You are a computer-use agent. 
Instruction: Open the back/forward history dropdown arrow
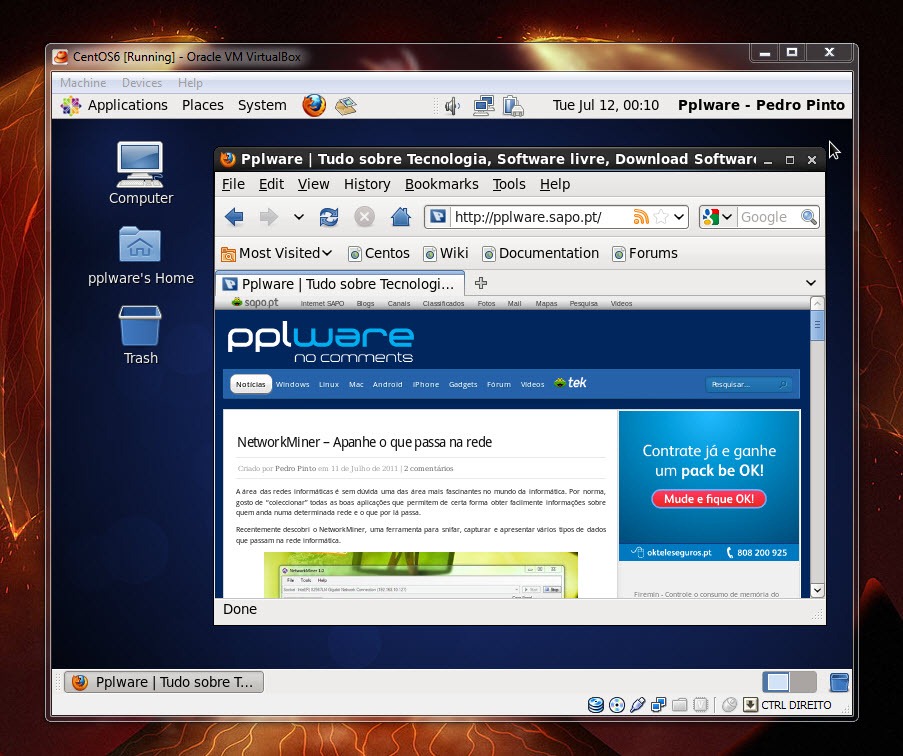coord(298,217)
